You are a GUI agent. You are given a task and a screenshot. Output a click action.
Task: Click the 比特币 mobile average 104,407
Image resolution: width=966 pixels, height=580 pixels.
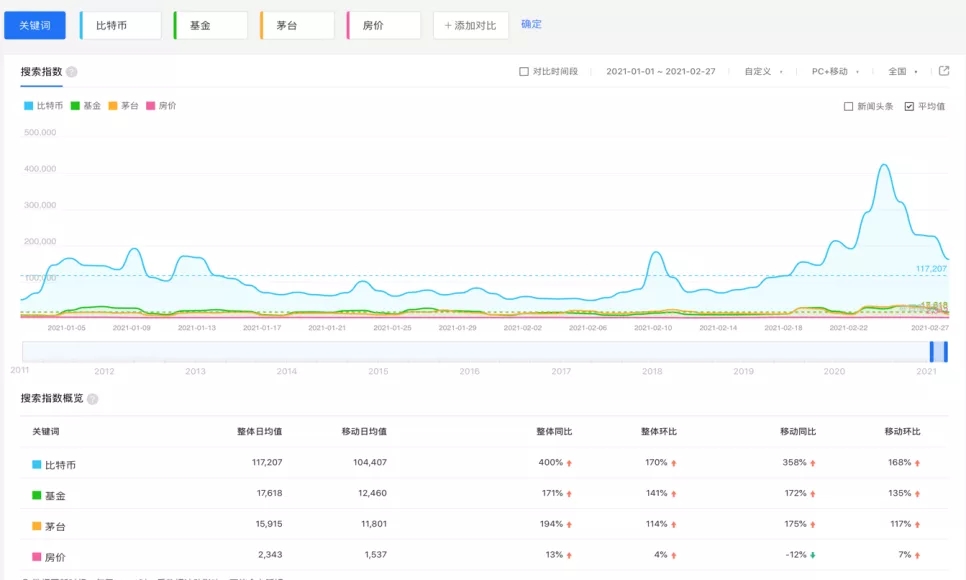pyautogui.click(x=370, y=462)
